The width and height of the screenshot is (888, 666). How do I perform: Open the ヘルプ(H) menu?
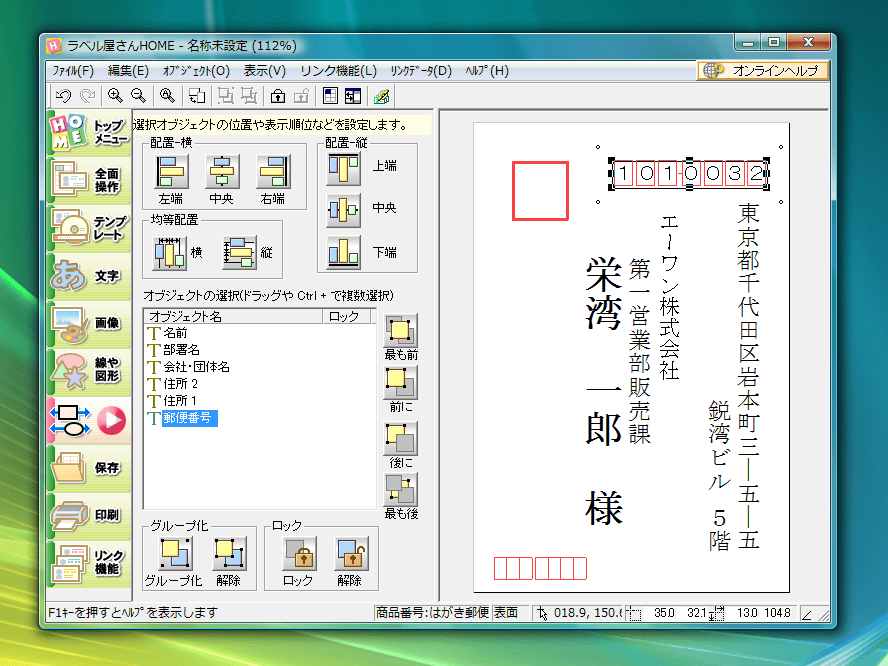487,71
